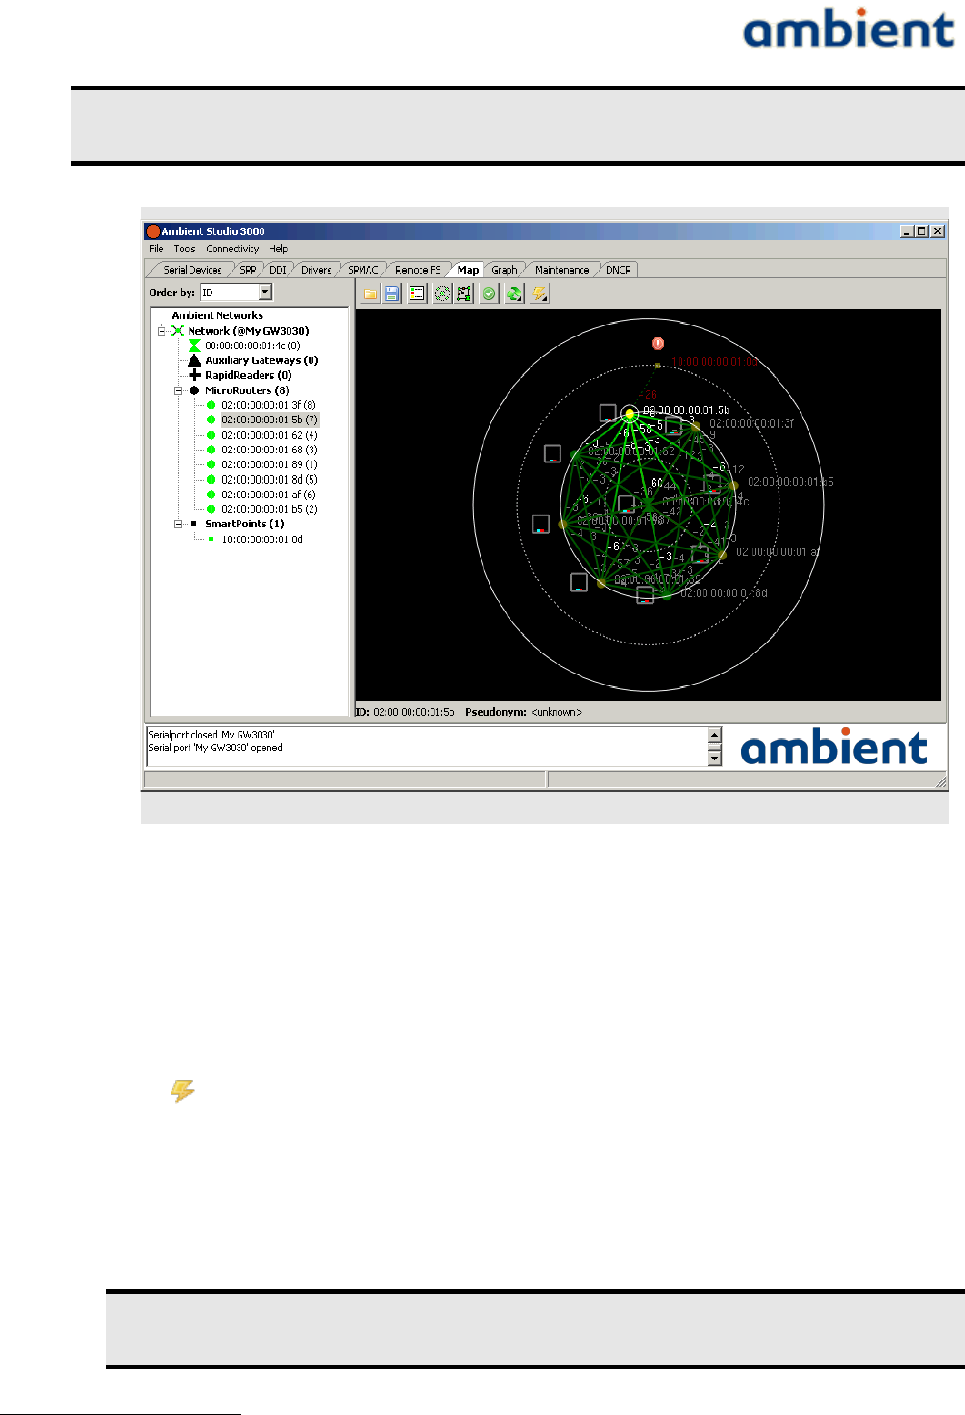Click the 02:00:00:00:01:af label on map

[778, 552]
